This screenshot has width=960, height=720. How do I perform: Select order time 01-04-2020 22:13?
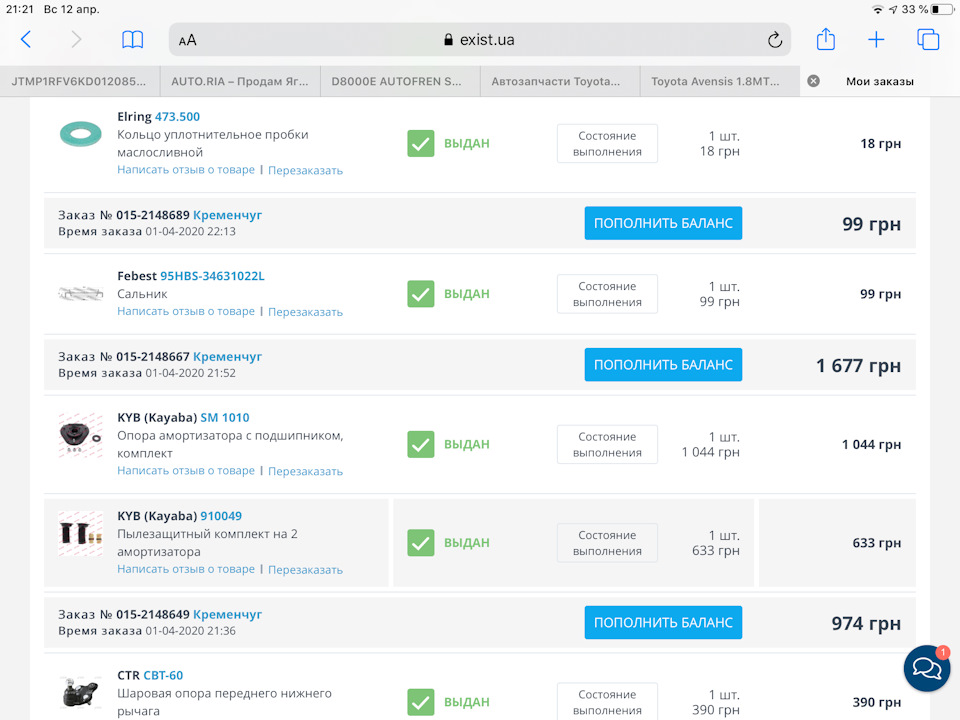point(190,231)
